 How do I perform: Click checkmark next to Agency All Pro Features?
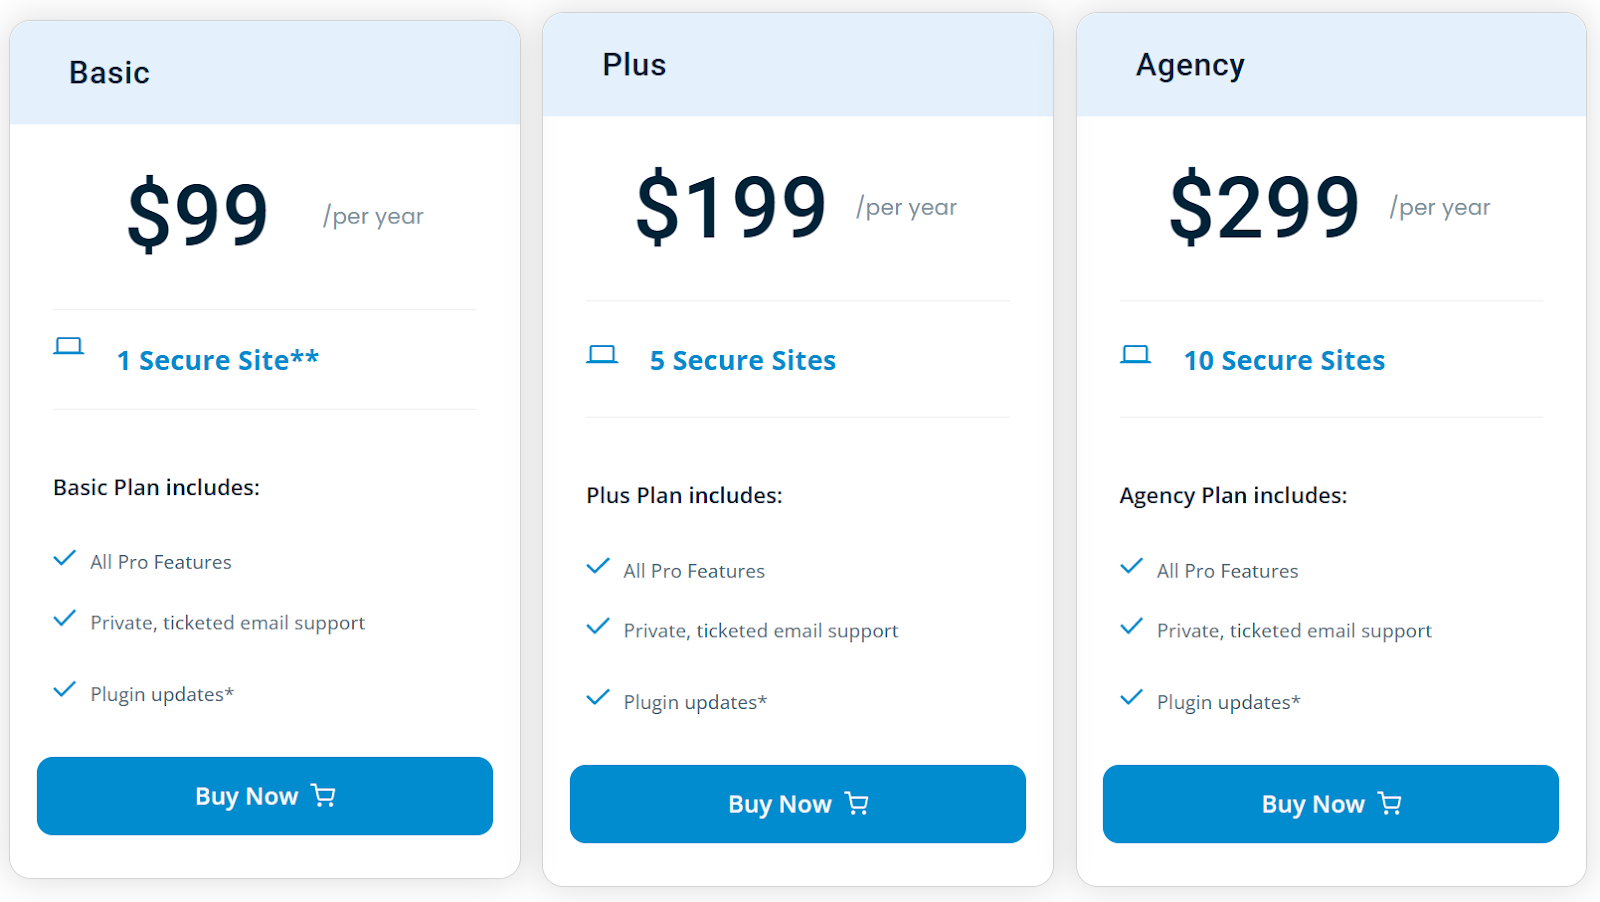1131,566
